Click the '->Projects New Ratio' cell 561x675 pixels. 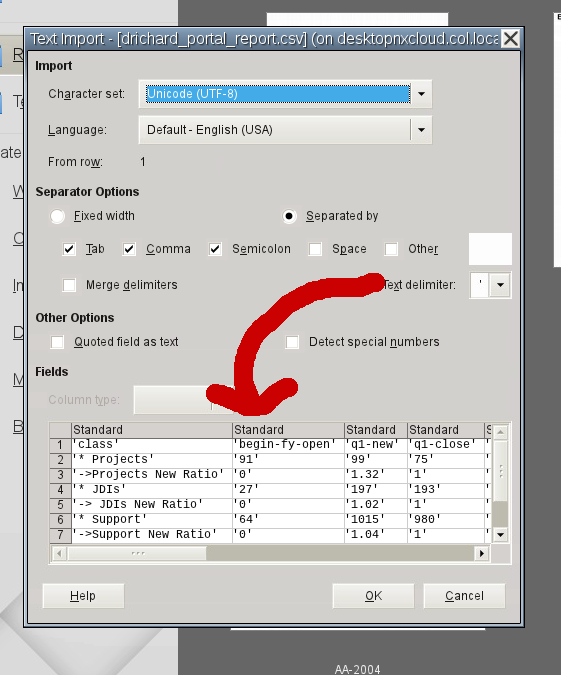click(x=152, y=474)
